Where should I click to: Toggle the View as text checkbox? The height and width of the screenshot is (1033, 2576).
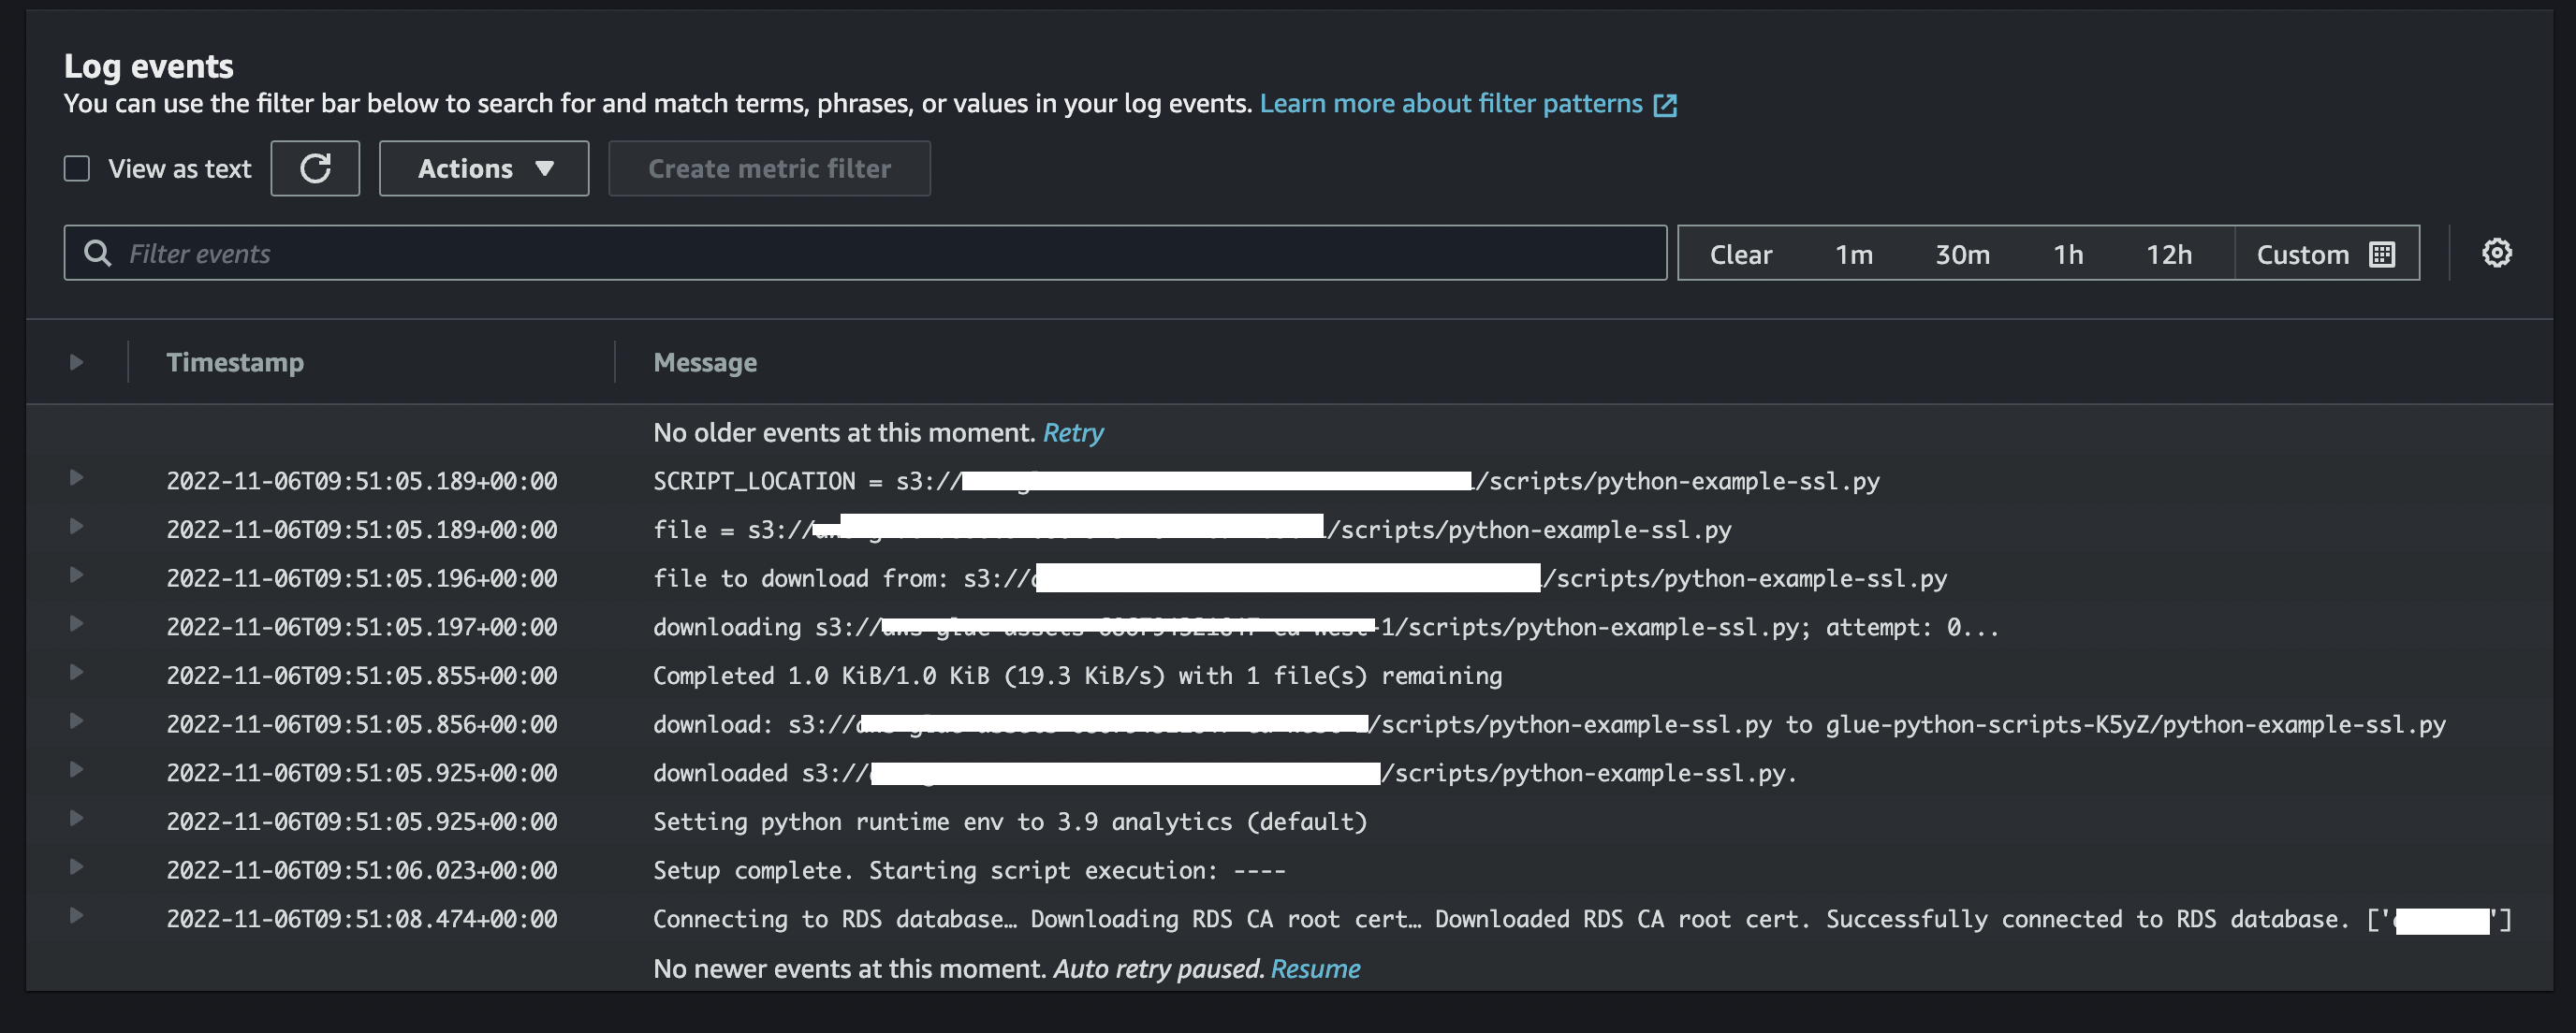[77, 168]
